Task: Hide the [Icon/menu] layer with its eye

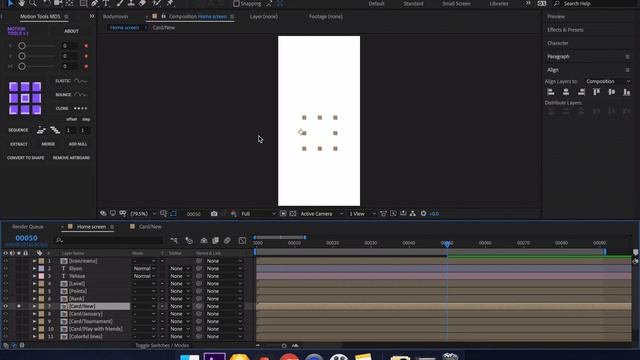Action: point(5,261)
